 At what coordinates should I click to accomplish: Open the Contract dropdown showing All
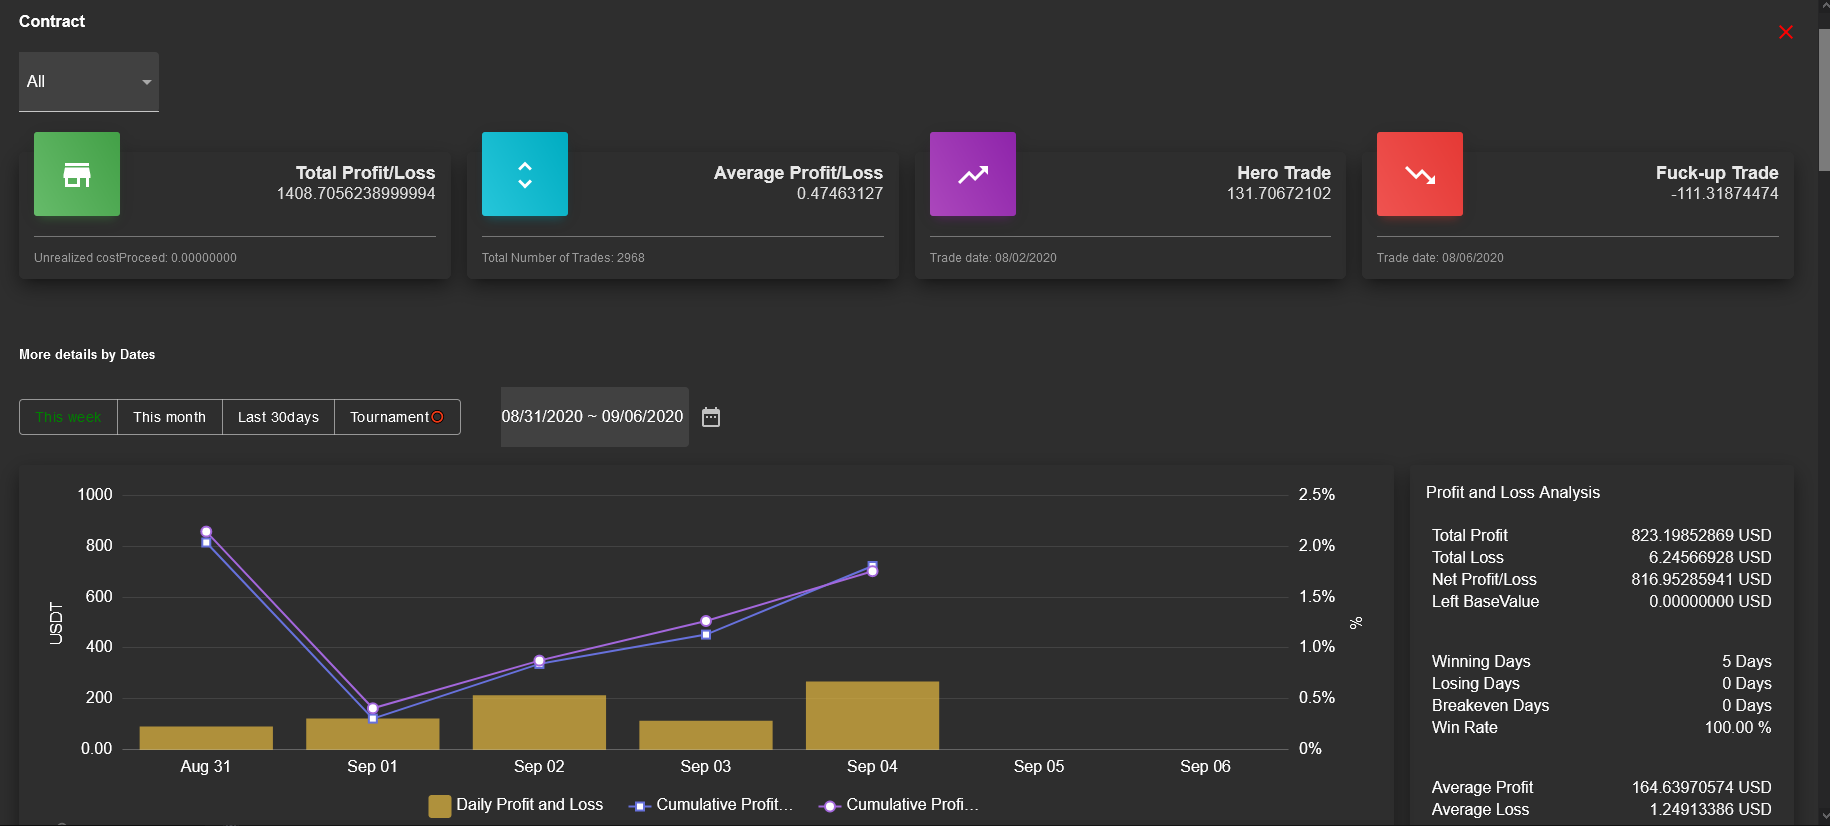pyautogui.click(x=89, y=82)
